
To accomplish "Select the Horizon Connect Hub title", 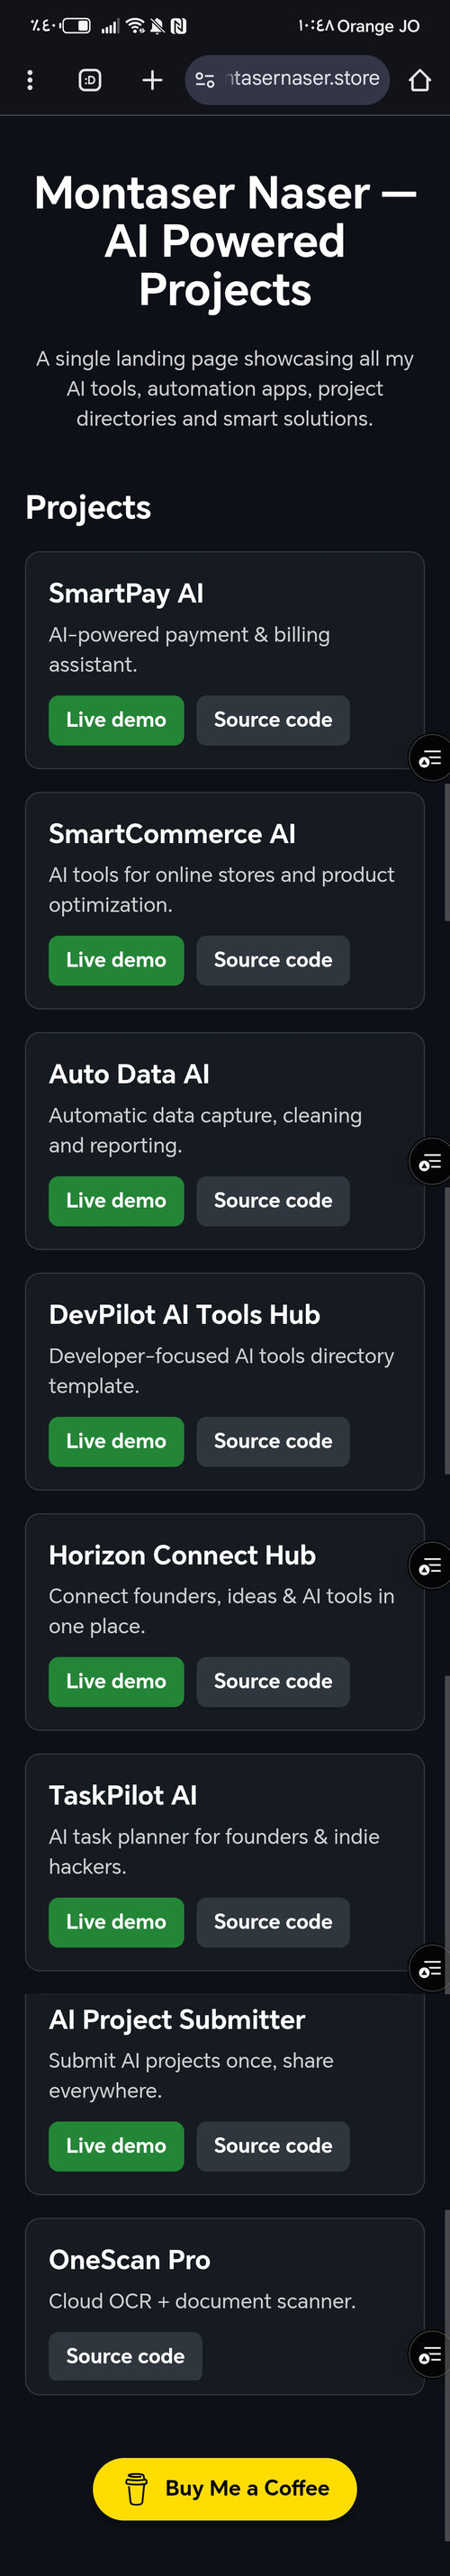I will point(182,1555).
